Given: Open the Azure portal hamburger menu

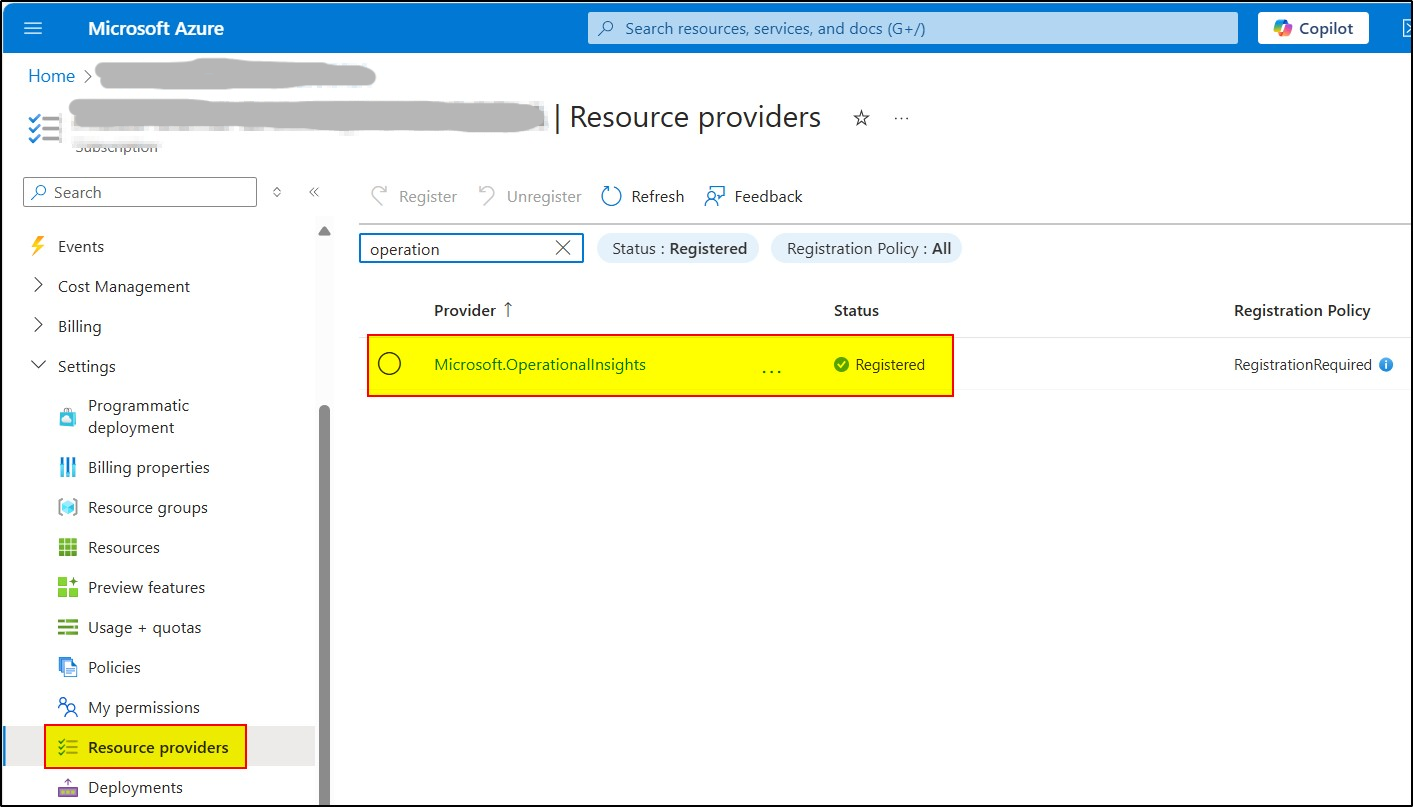Looking at the screenshot, I should coord(33,28).
